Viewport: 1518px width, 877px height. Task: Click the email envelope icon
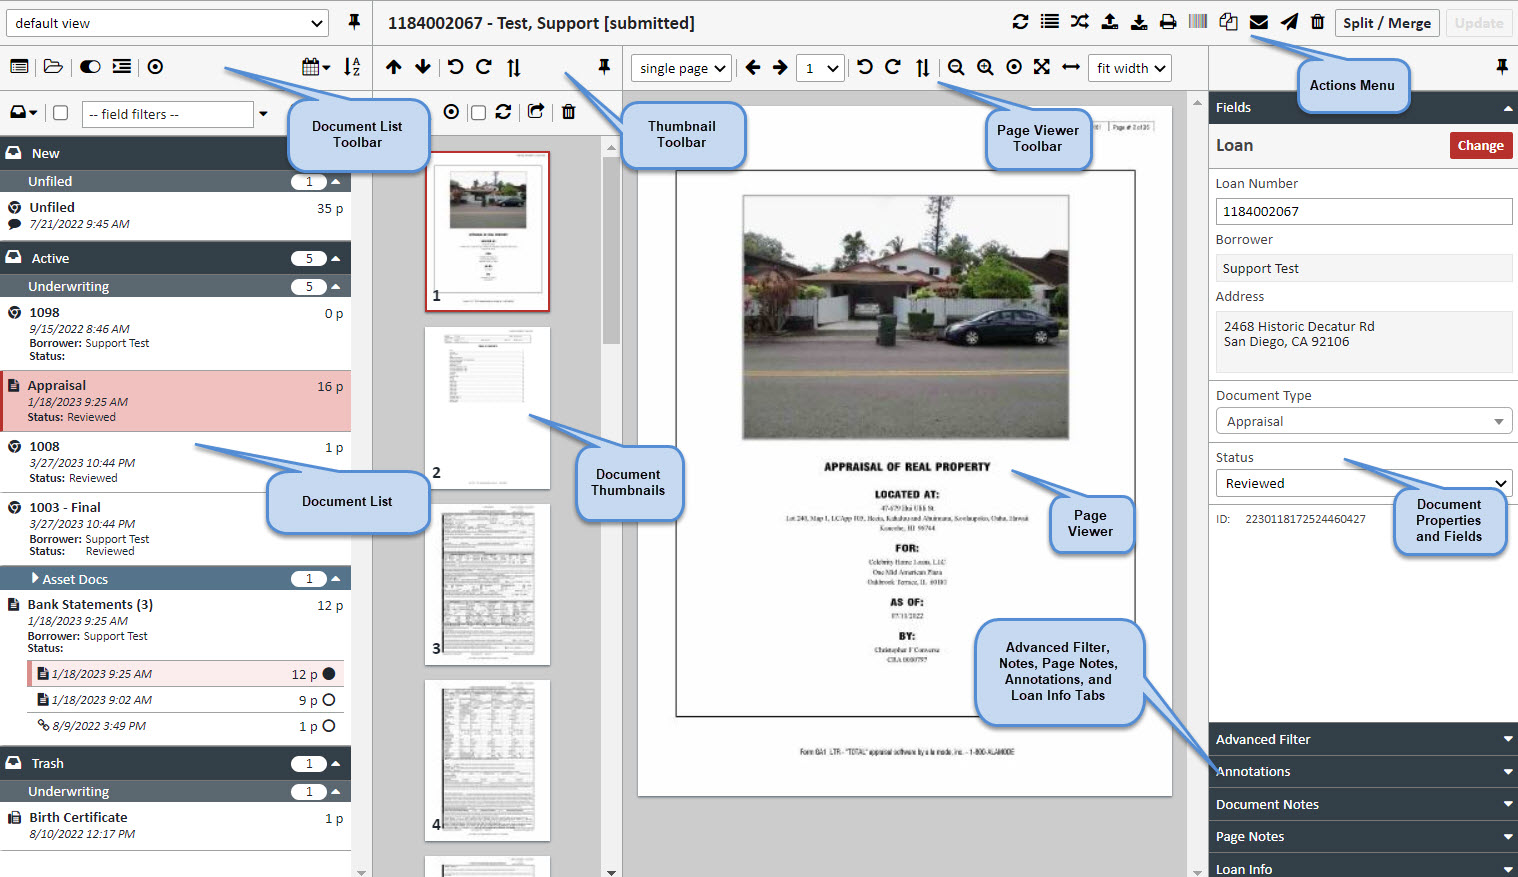point(1259,22)
